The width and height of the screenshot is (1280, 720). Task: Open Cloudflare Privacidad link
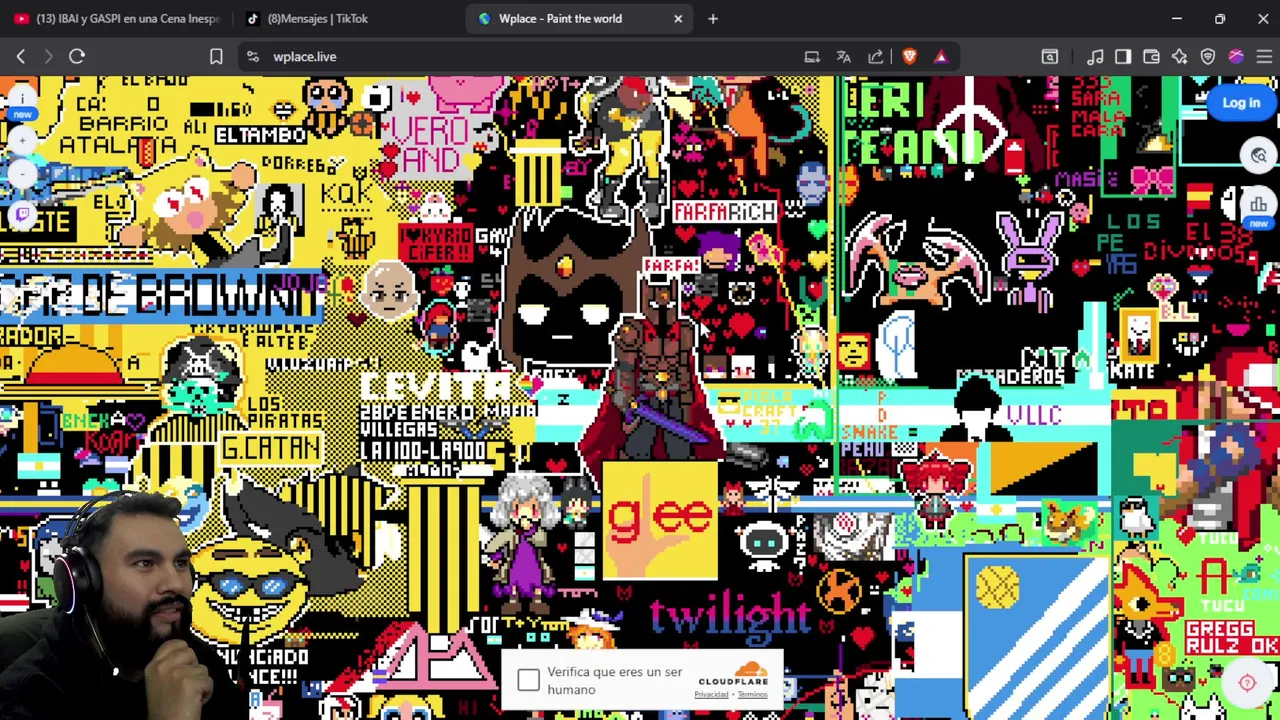pyautogui.click(x=711, y=694)
